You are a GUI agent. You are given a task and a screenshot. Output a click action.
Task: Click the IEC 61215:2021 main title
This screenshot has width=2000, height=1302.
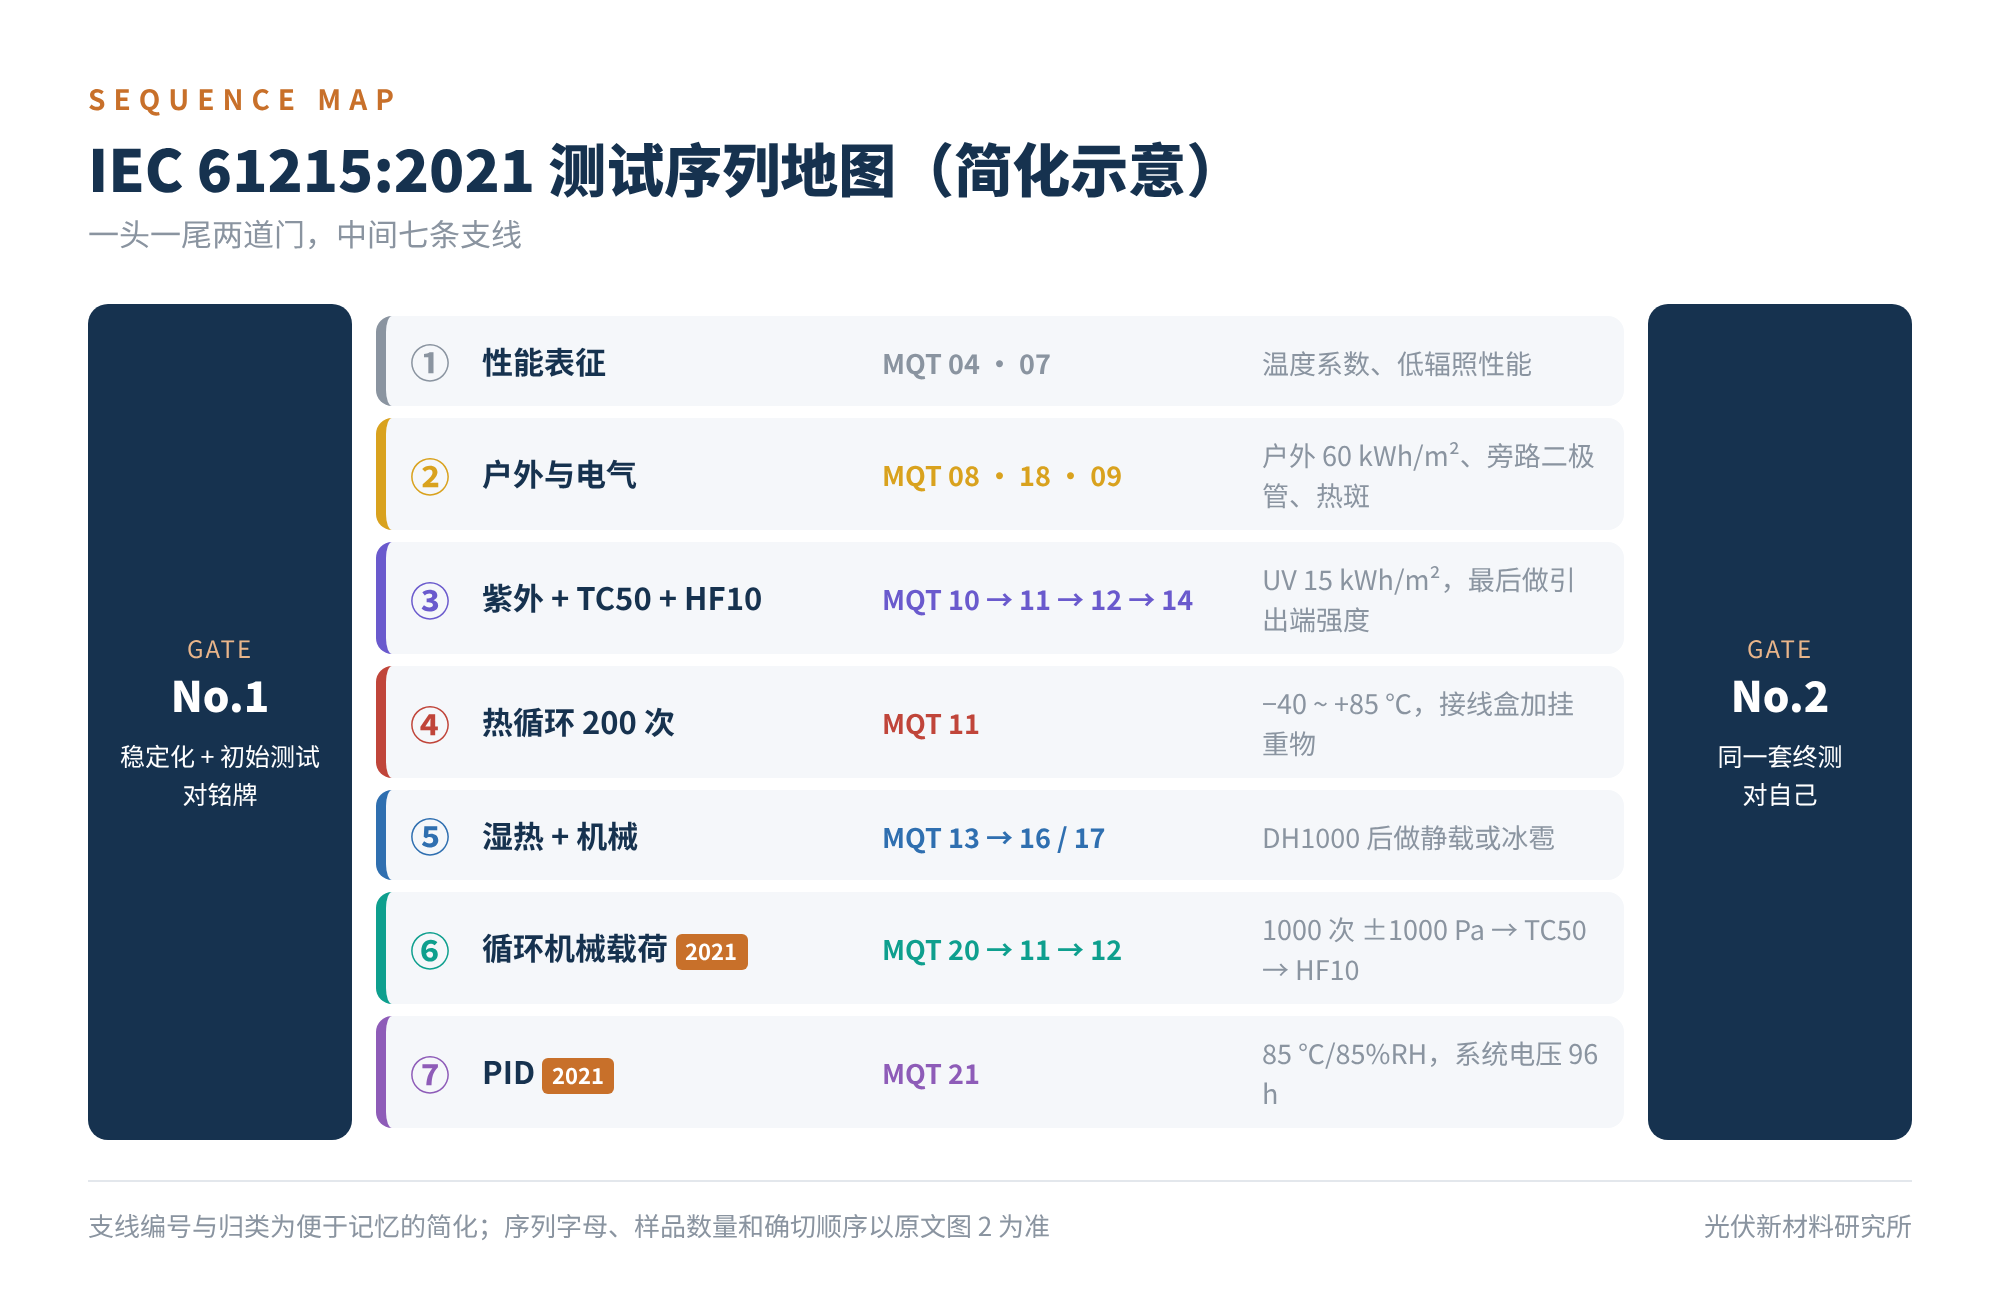651,170
